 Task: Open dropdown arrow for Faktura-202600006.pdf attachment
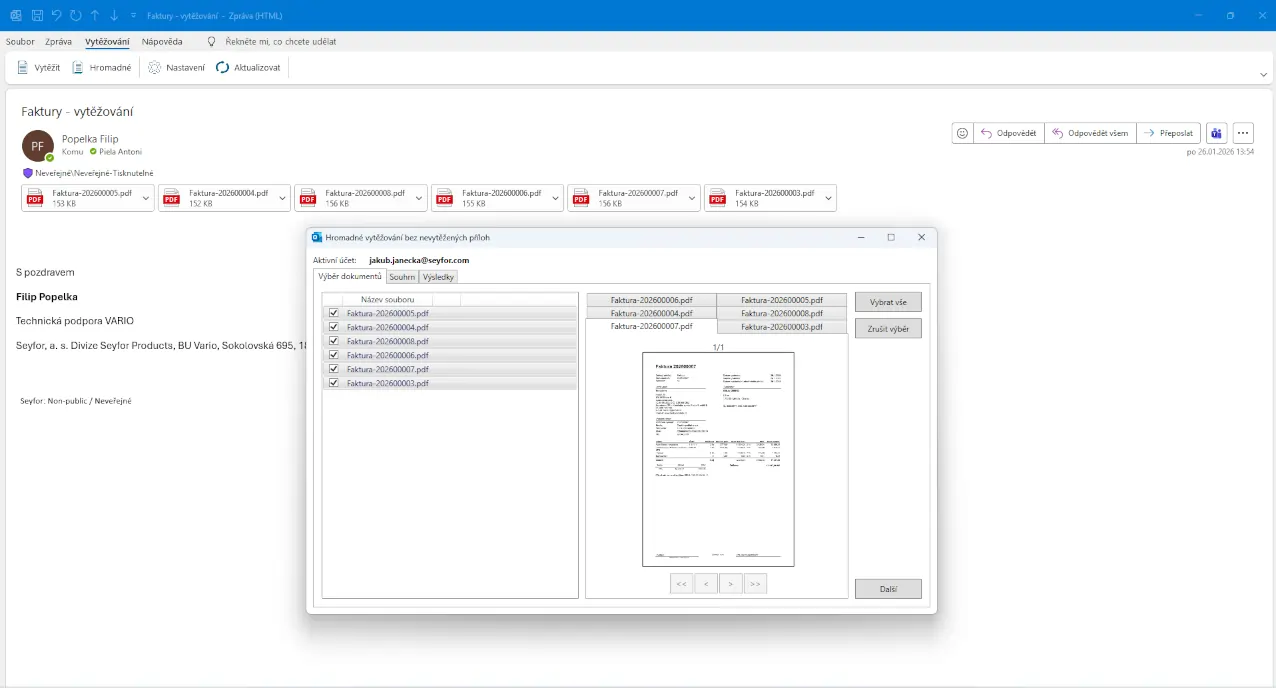556,198
